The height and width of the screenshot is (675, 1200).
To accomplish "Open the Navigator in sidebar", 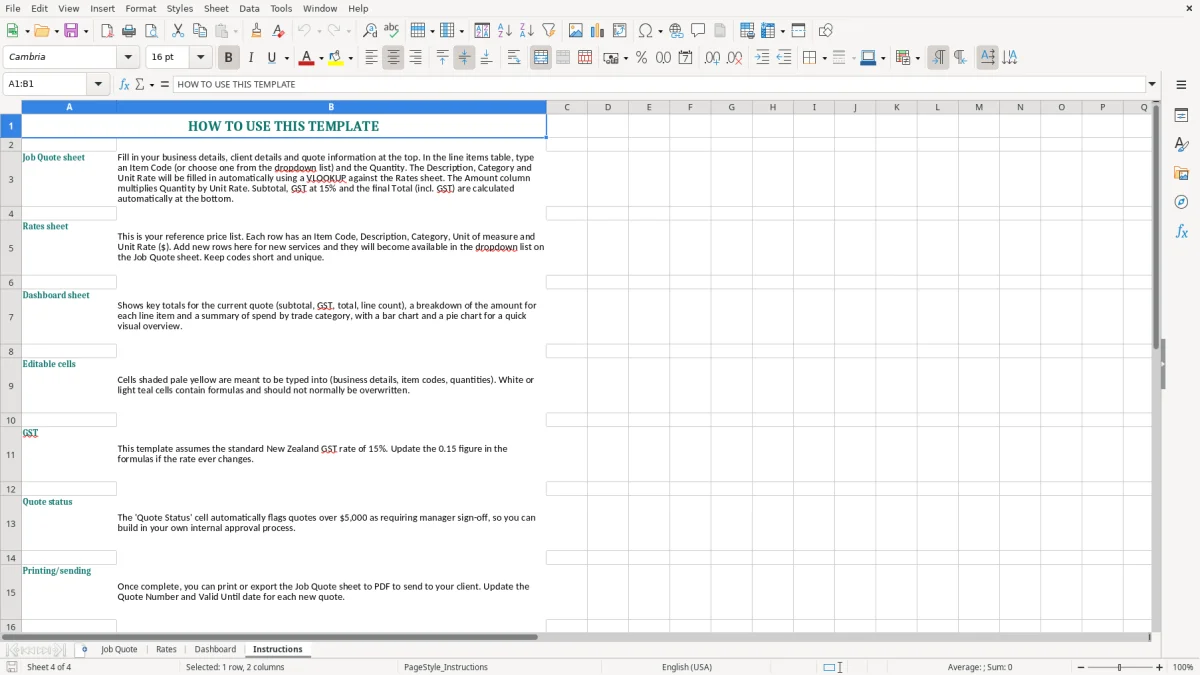I will 1181,202.
